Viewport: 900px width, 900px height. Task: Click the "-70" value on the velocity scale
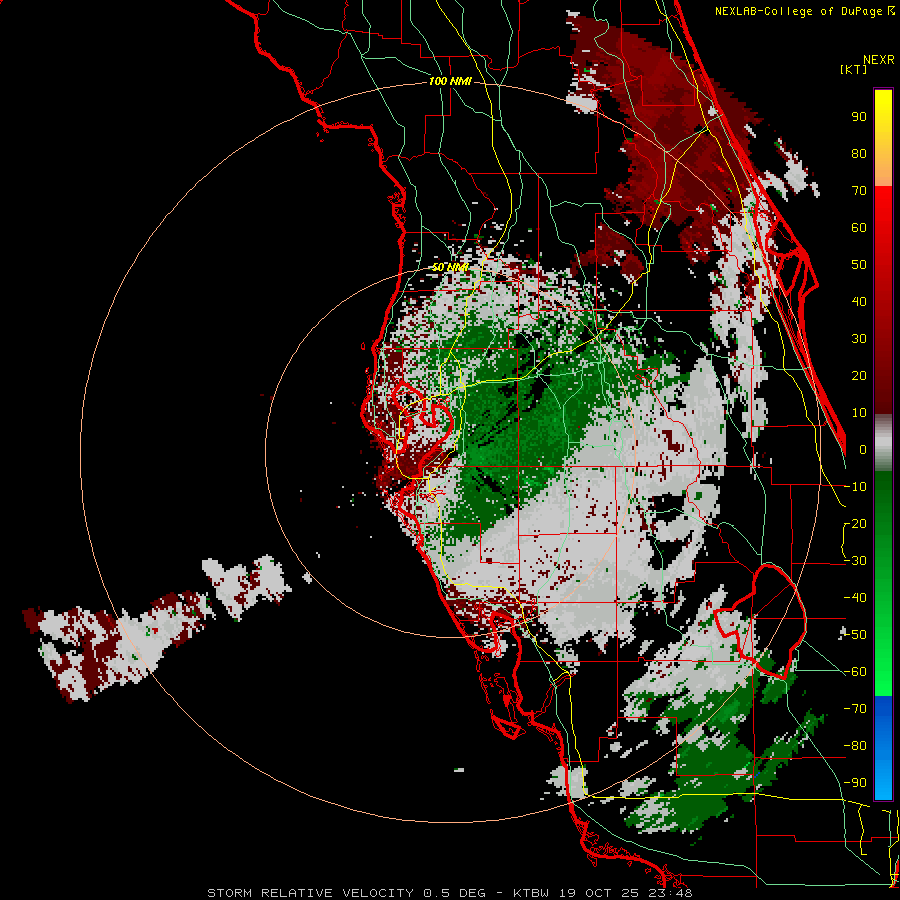click(855, 709)
